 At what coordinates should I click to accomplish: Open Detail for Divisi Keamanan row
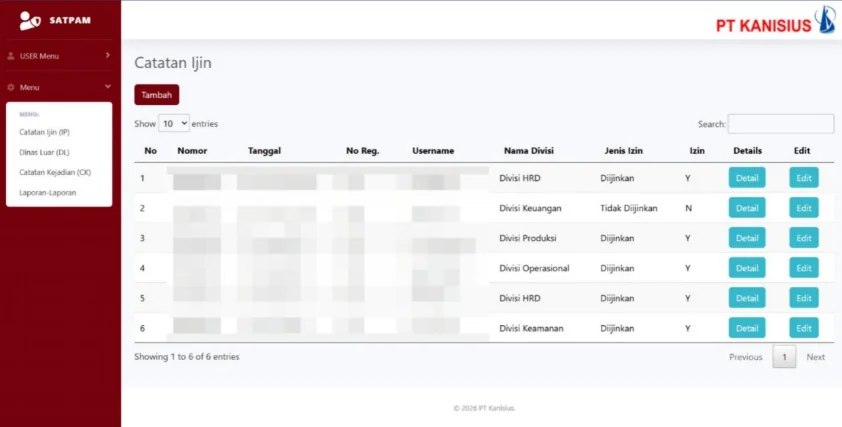[747, 328]
